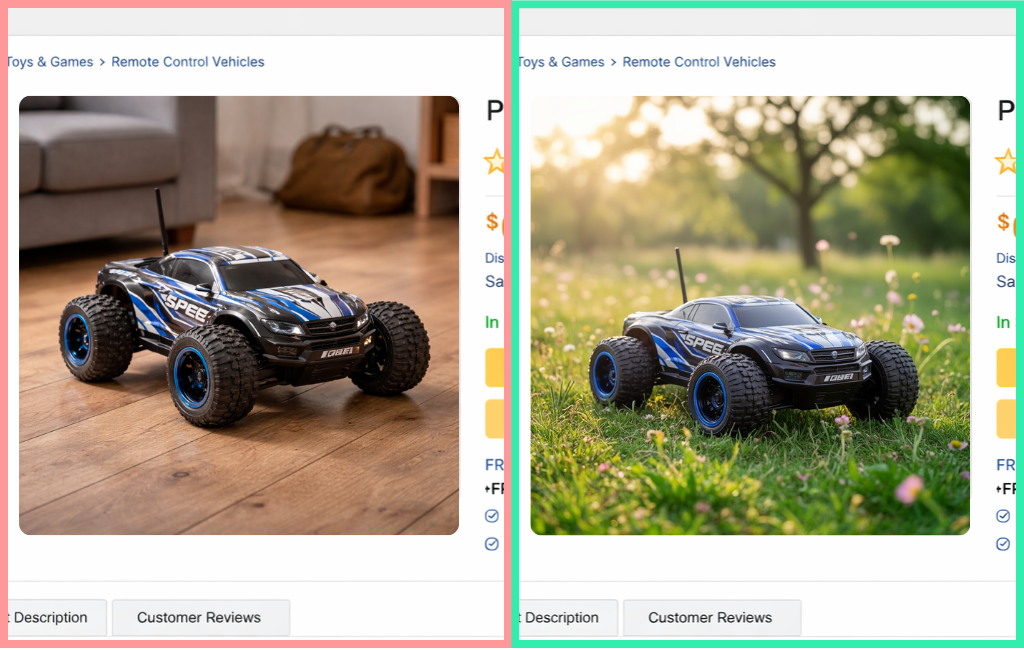Click breadcrumb chevron separator above the meadow car photo
The image size is (1024, 650).
pyautogui.click(x=613, y=63)
